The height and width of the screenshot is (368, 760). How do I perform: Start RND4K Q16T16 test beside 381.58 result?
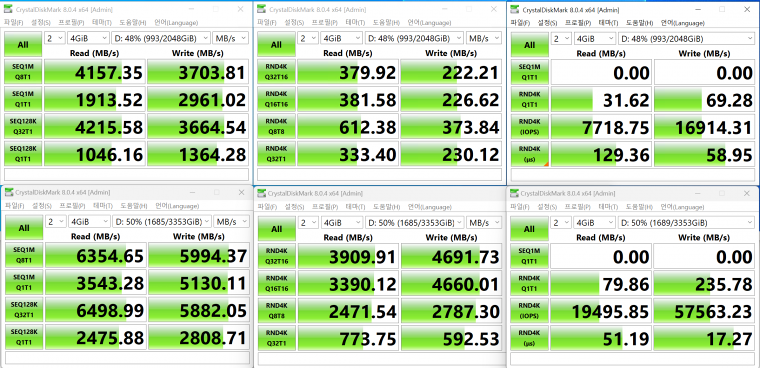276,99
